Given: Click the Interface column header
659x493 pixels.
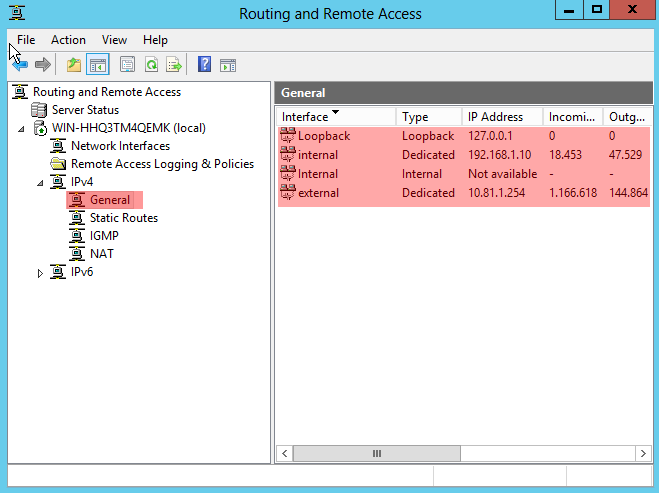Looking at the screenshot, I should [x=305, y=117].
